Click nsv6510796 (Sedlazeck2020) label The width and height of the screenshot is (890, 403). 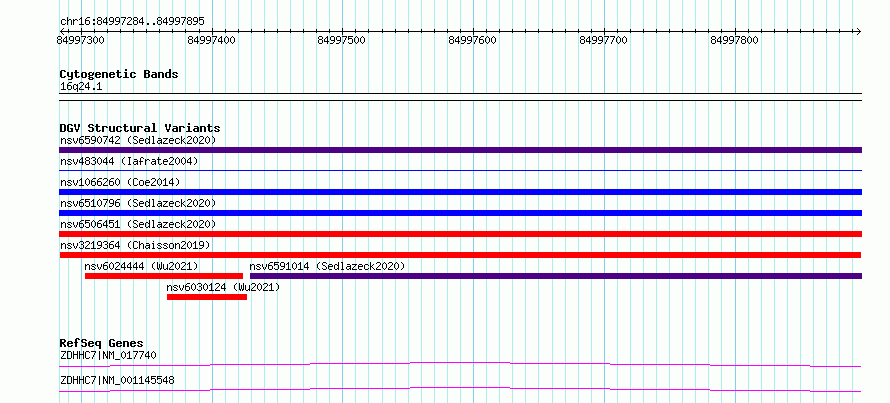pos(138,203)
